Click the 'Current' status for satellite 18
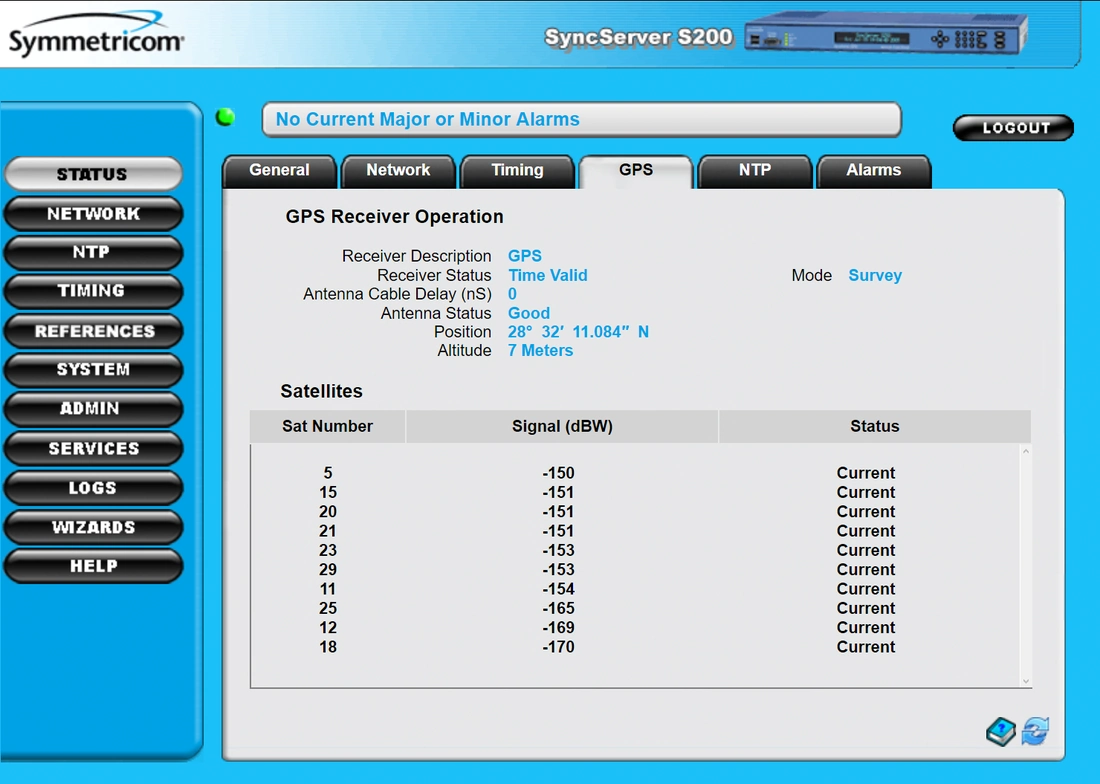 [x=866, y=647]
